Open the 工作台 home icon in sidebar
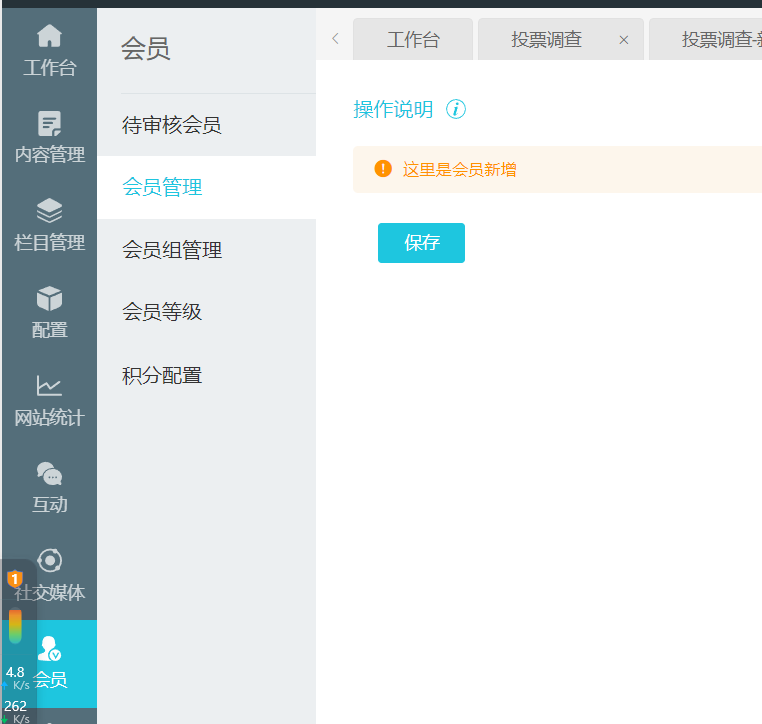 [49, 37]
